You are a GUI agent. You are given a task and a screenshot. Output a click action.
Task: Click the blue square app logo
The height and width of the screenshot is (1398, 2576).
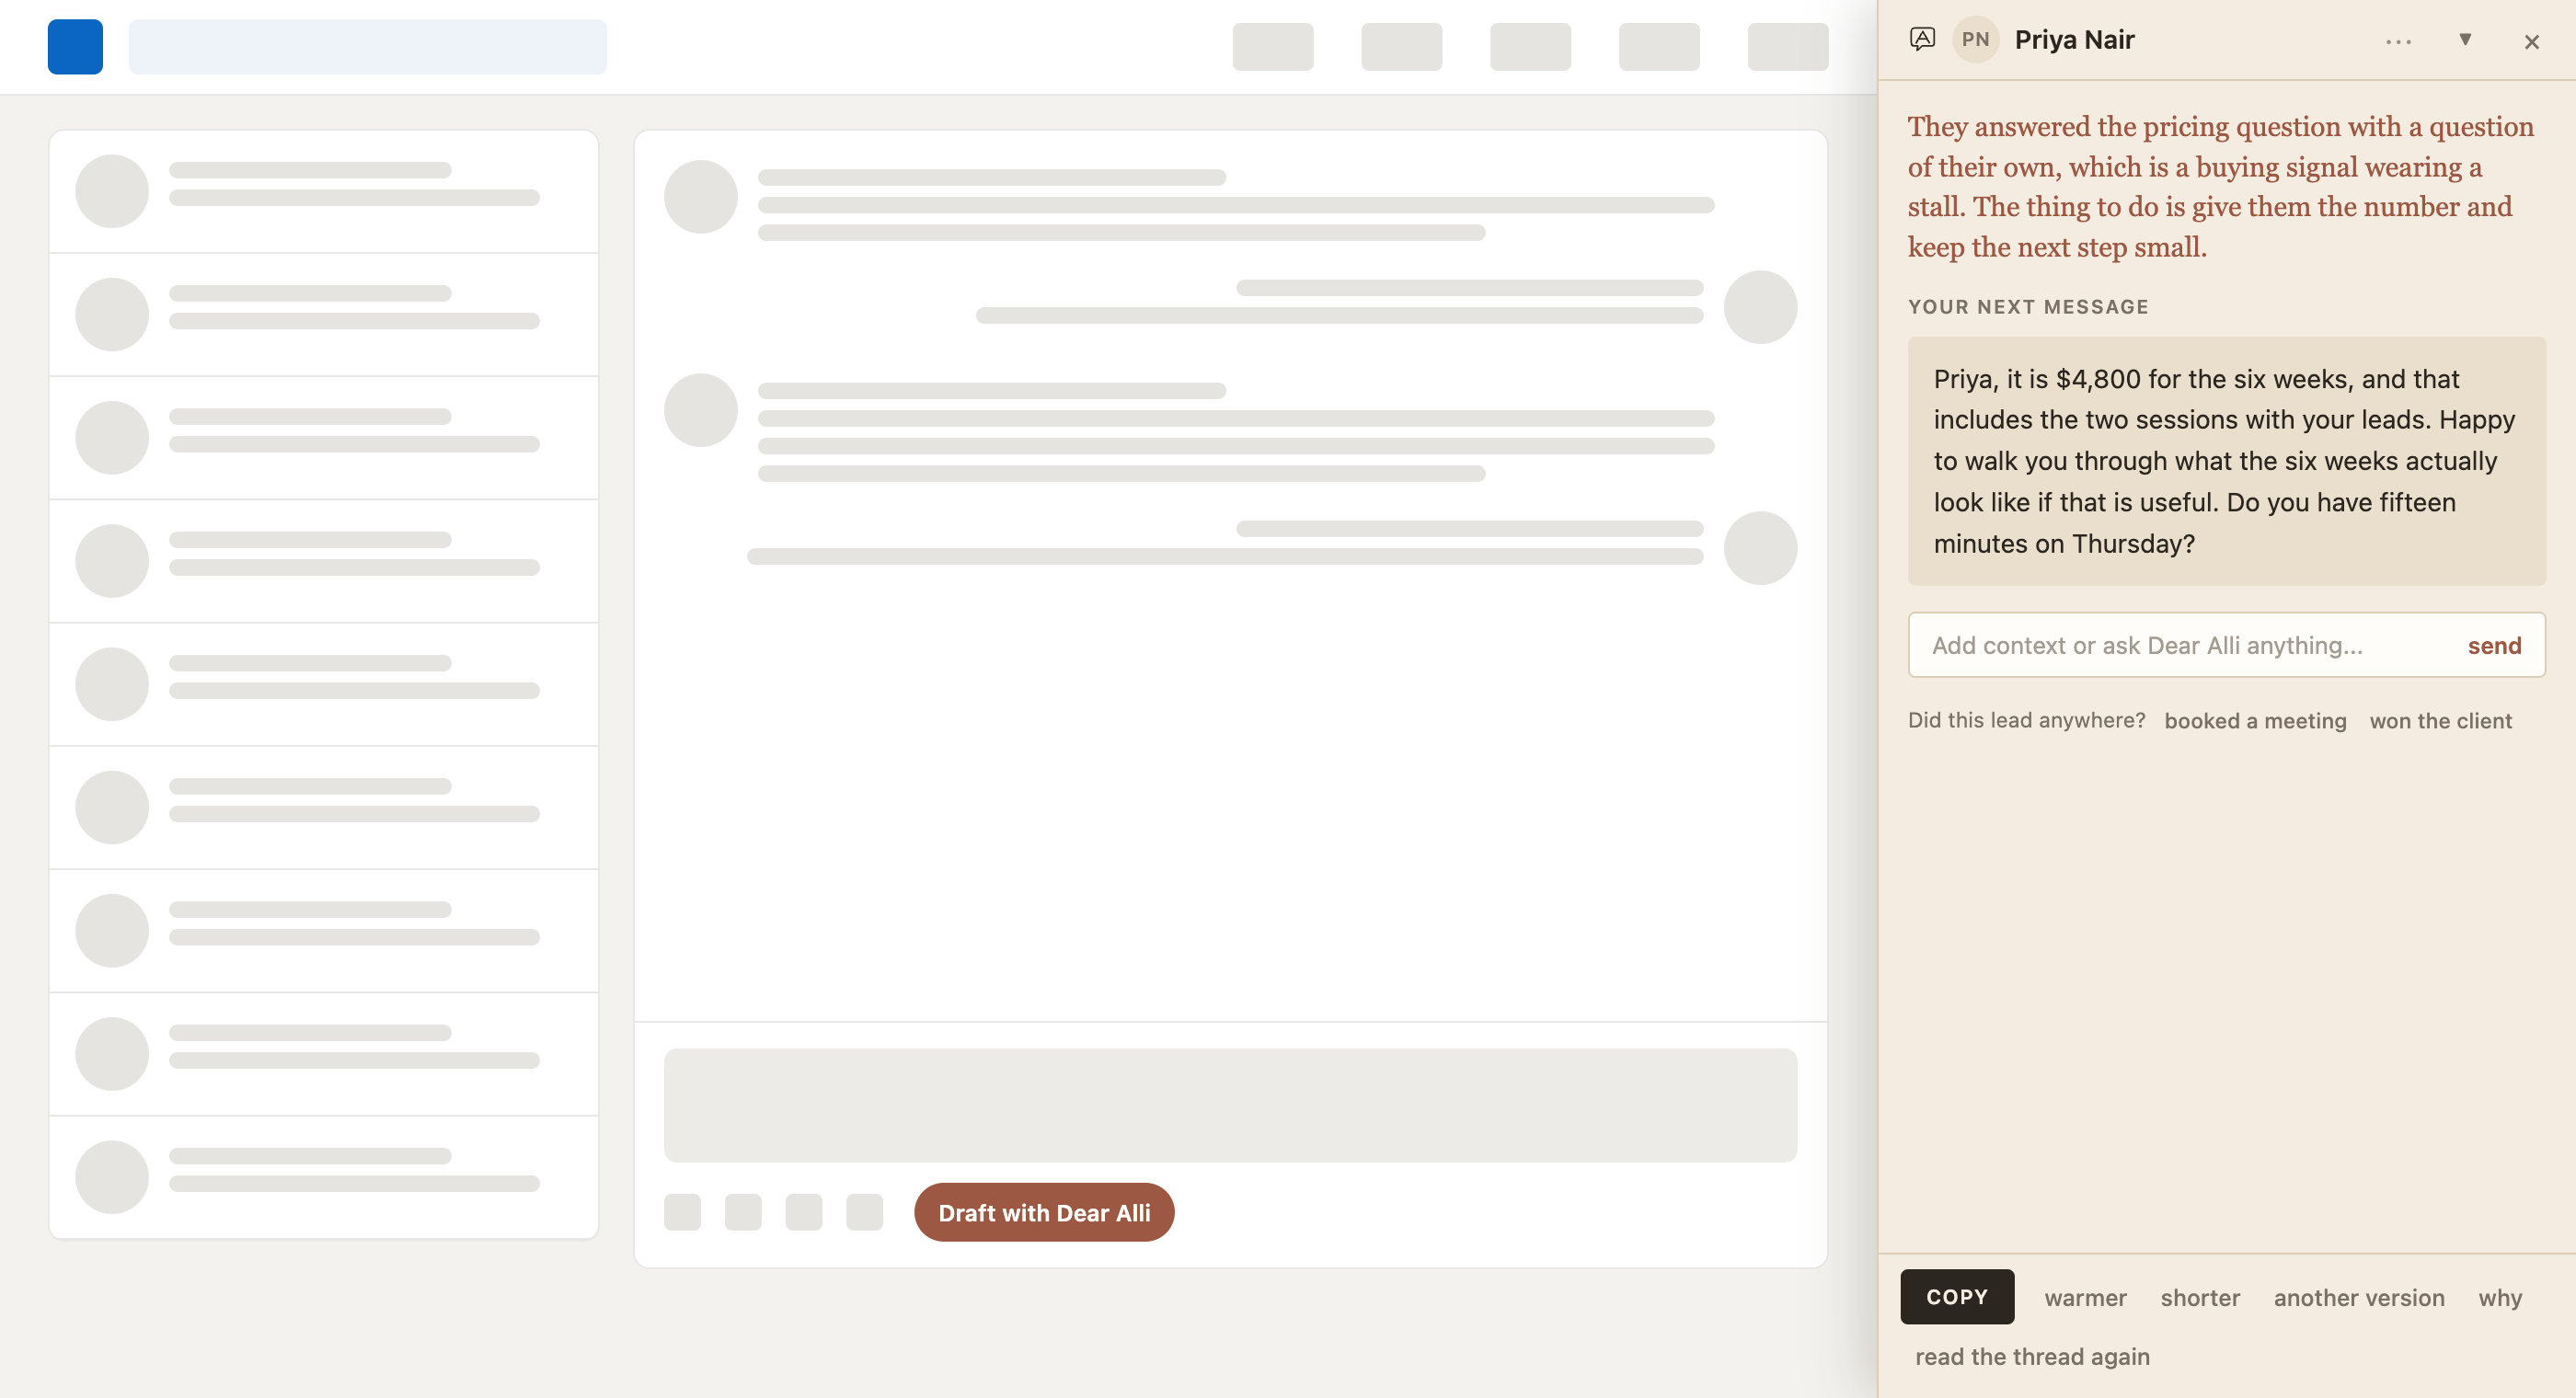point(75,47)
